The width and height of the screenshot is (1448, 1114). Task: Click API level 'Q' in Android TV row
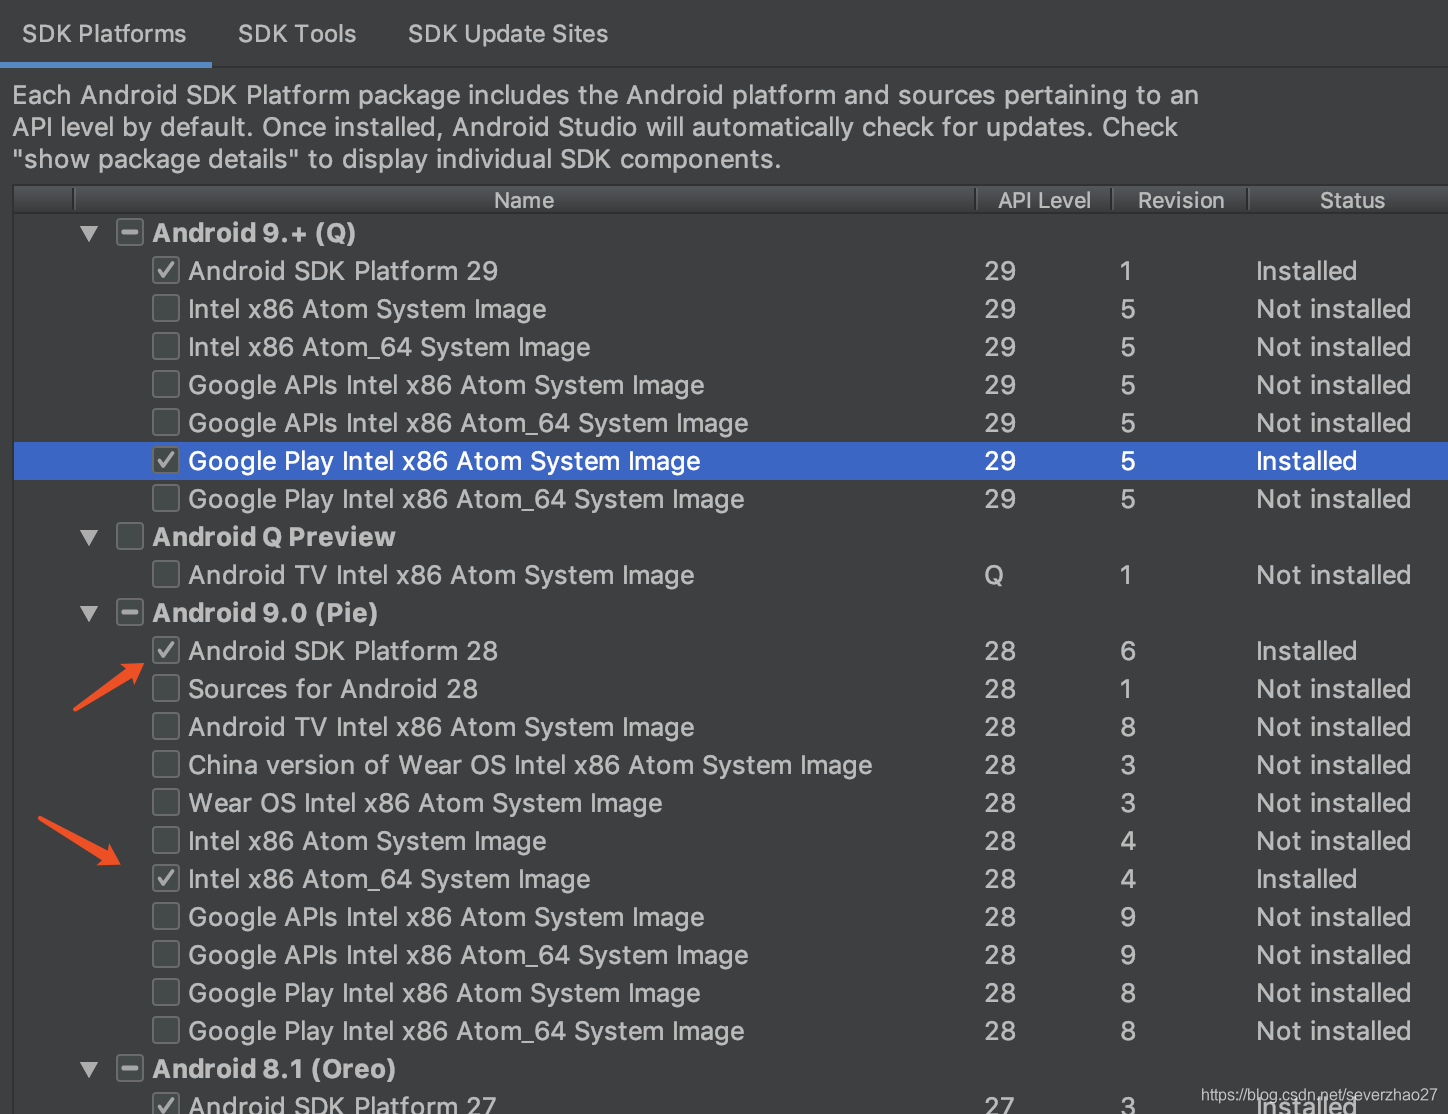click(x=994, y=576)
